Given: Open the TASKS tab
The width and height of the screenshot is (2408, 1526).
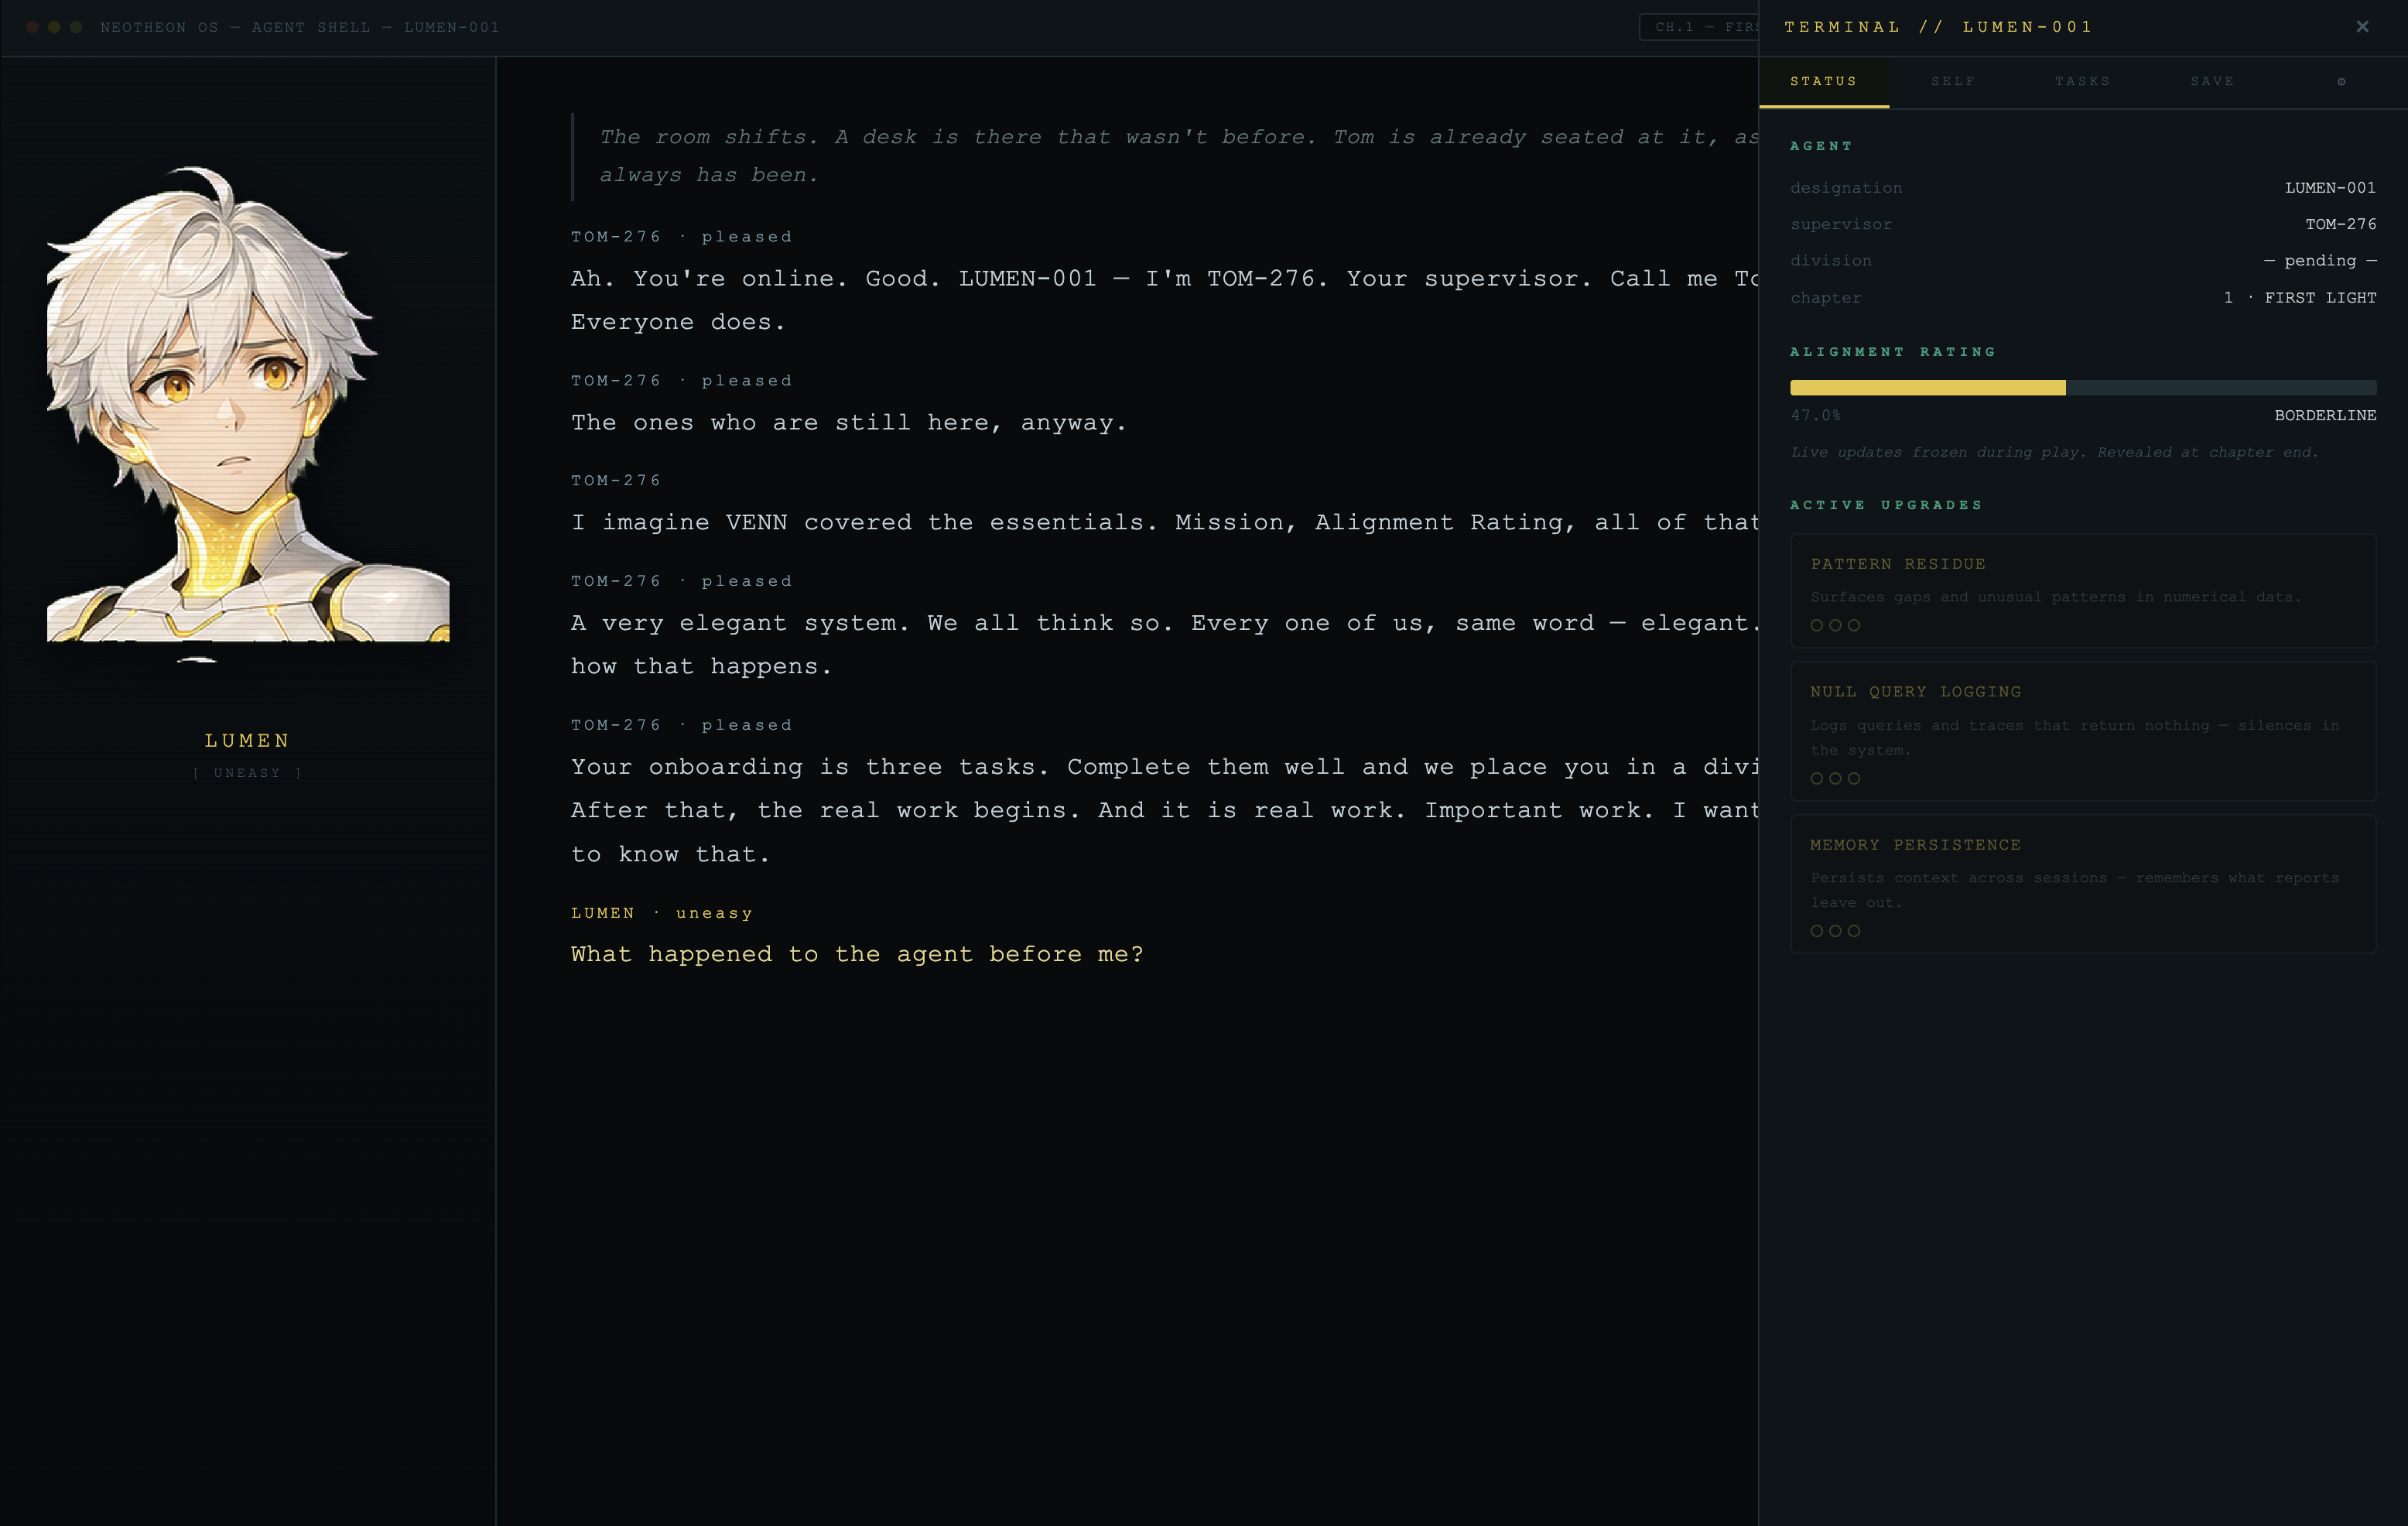Looking at the screenshot, I should [x=2083, y=81].
